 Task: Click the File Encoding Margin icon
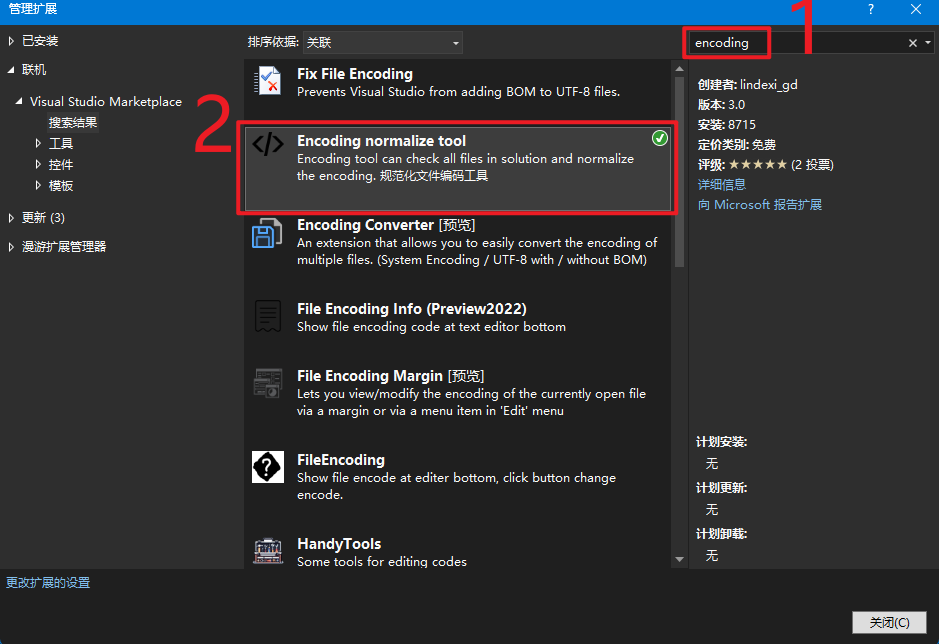click(268, 383)
